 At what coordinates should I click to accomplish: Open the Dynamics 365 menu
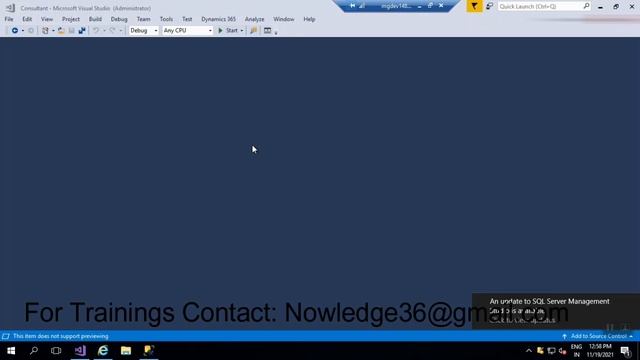pos(218,19)
